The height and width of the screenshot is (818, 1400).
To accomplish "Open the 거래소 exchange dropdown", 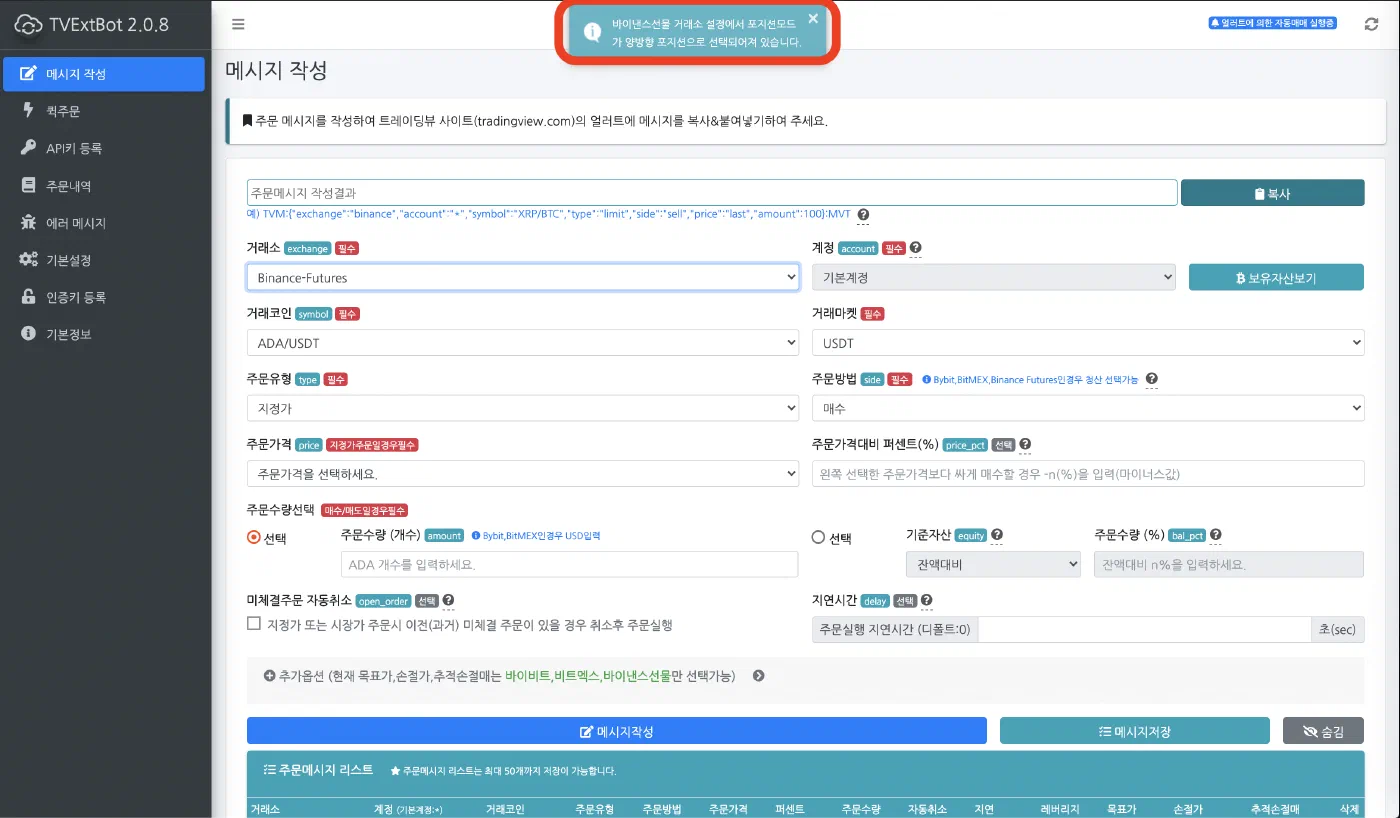I will 523,277.
